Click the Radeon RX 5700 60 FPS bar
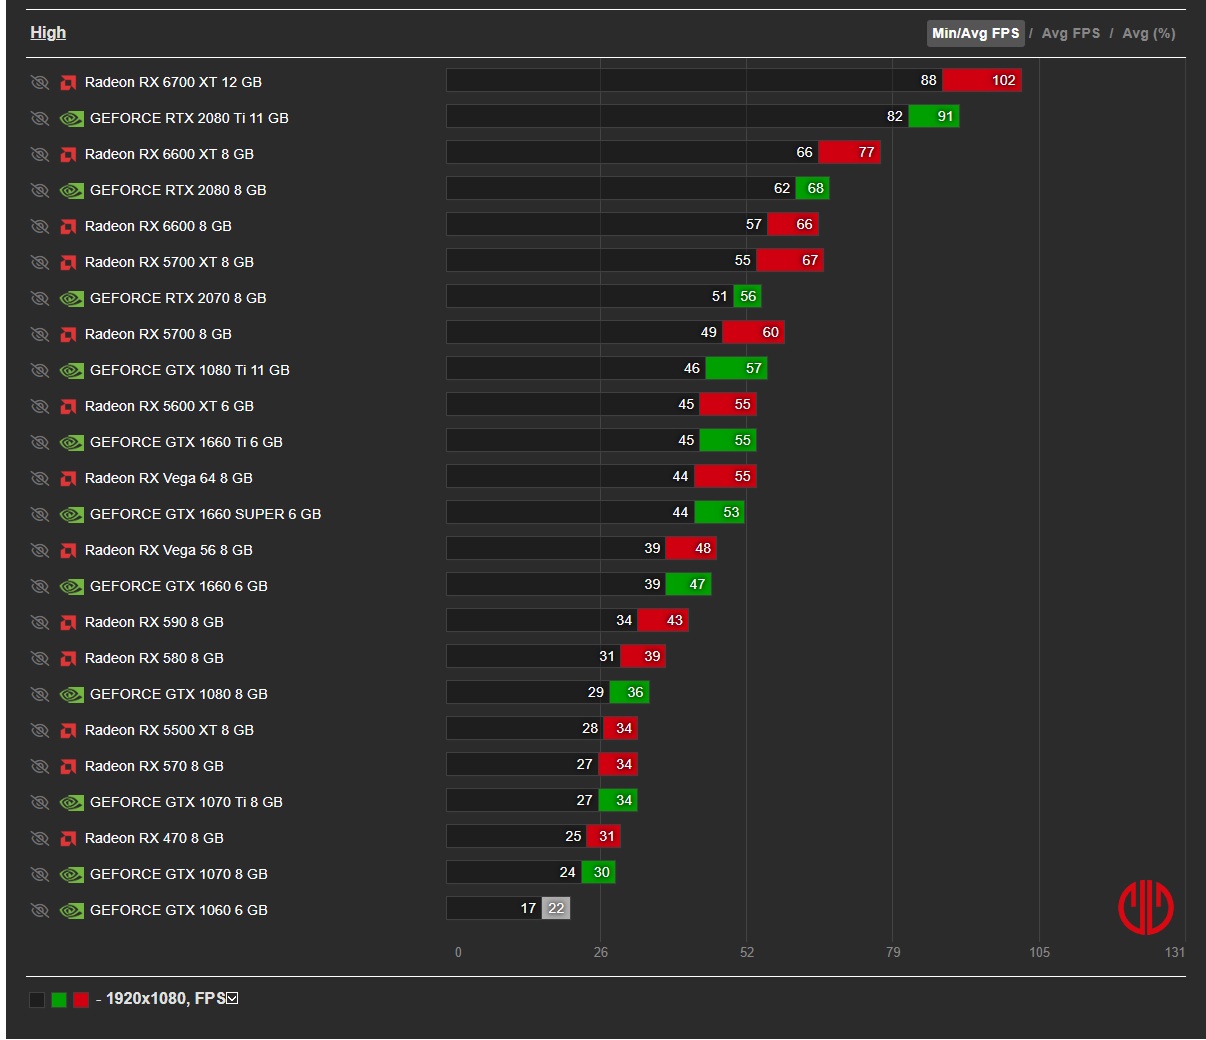The image size is (1206, 1040). coord(754,332)
